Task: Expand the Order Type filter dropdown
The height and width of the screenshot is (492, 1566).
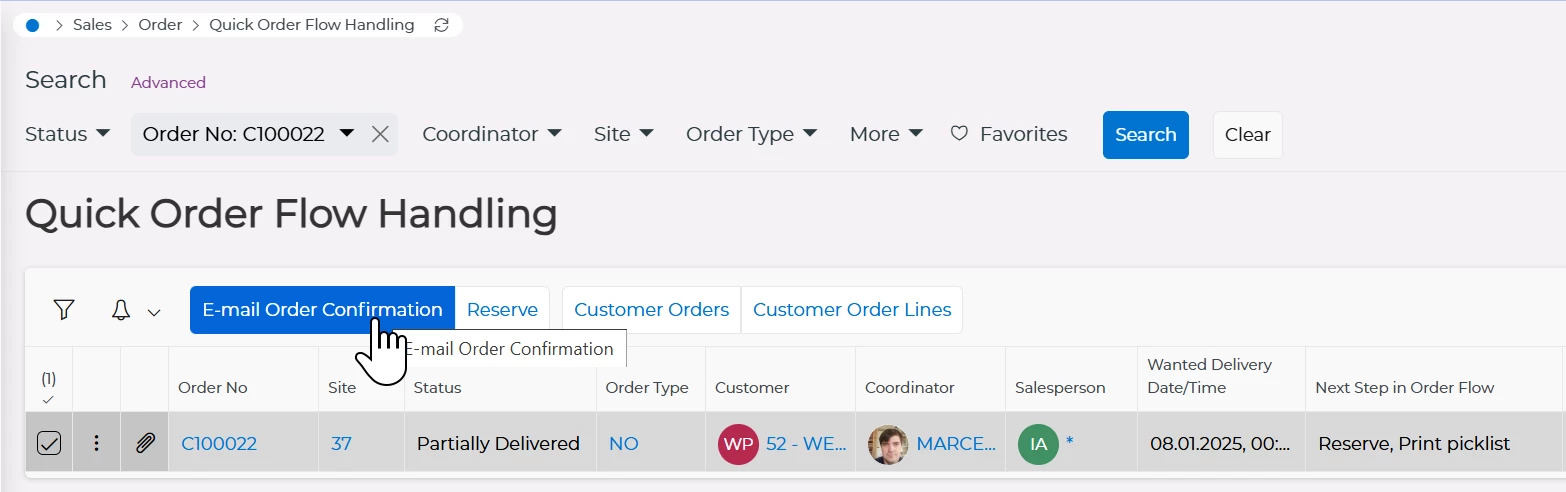Action: 751,134
